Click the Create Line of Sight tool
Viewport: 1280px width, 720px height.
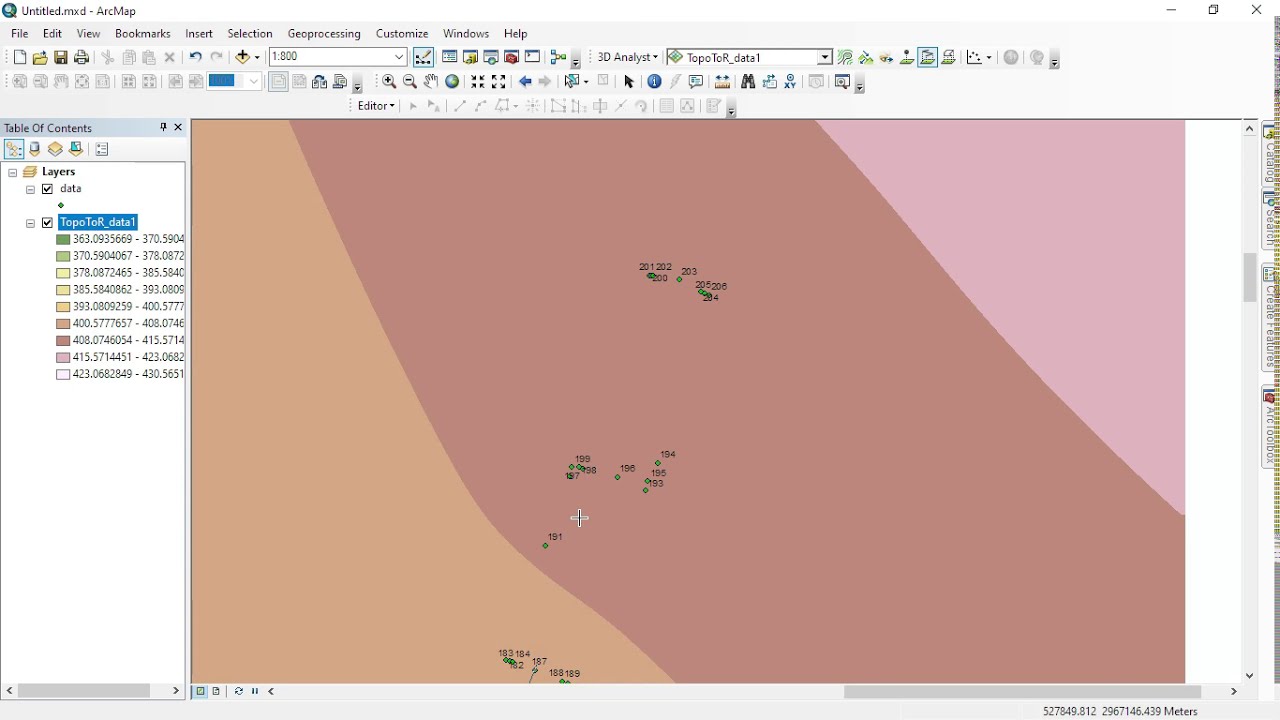coord(887,57)
